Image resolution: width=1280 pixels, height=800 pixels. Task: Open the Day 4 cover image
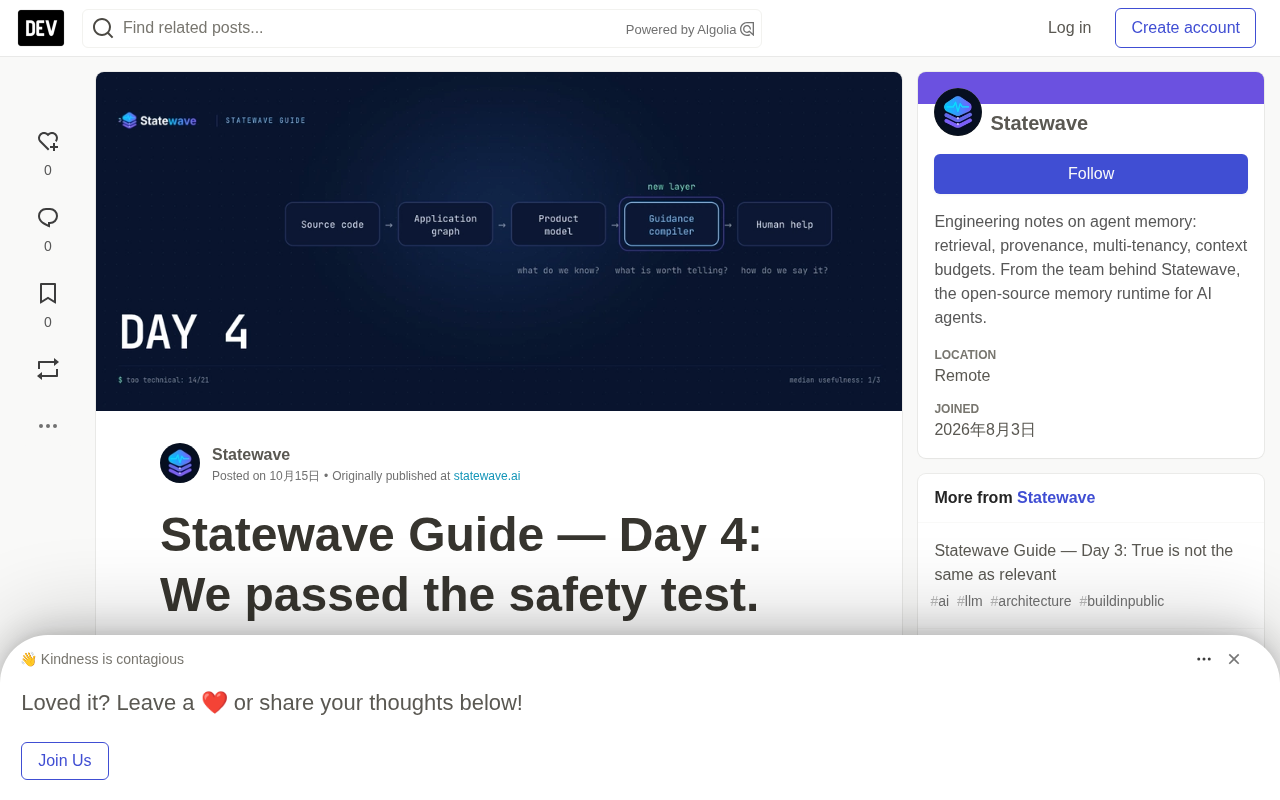499,241
